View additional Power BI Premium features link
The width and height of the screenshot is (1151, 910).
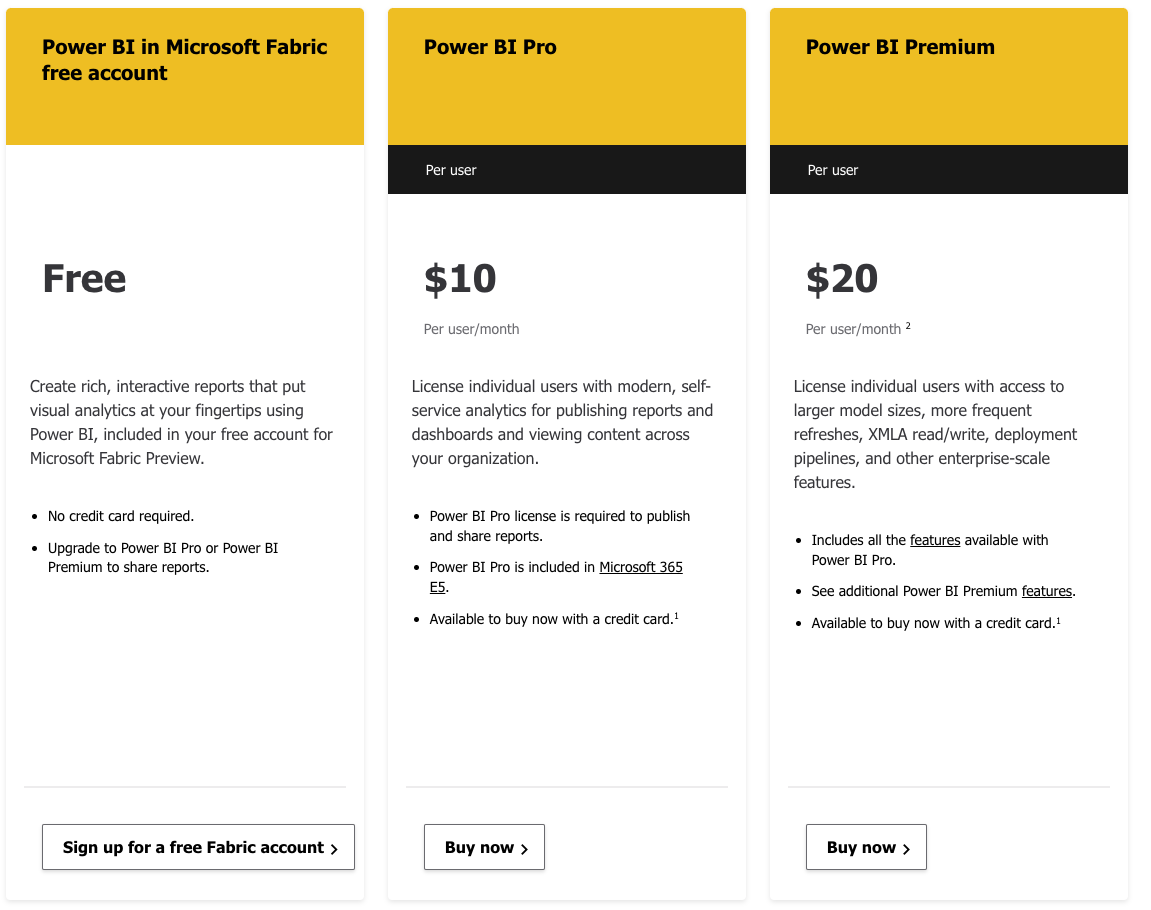(1046, 591)
